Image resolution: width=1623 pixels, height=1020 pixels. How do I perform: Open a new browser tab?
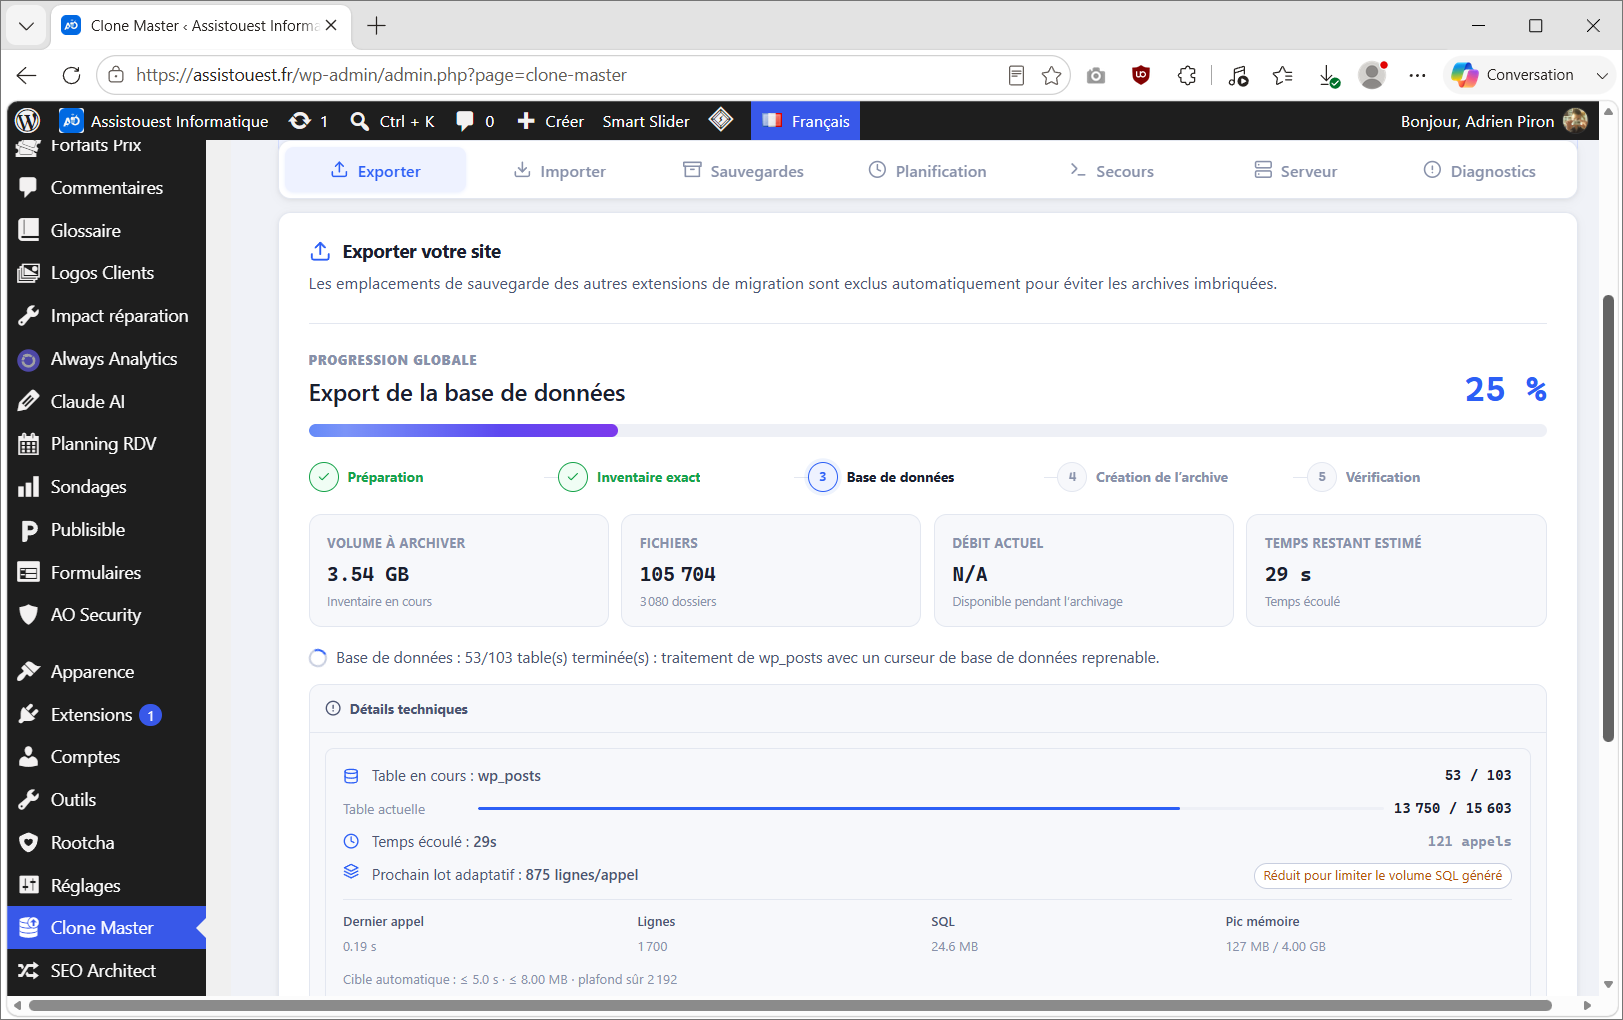[377, 26]
